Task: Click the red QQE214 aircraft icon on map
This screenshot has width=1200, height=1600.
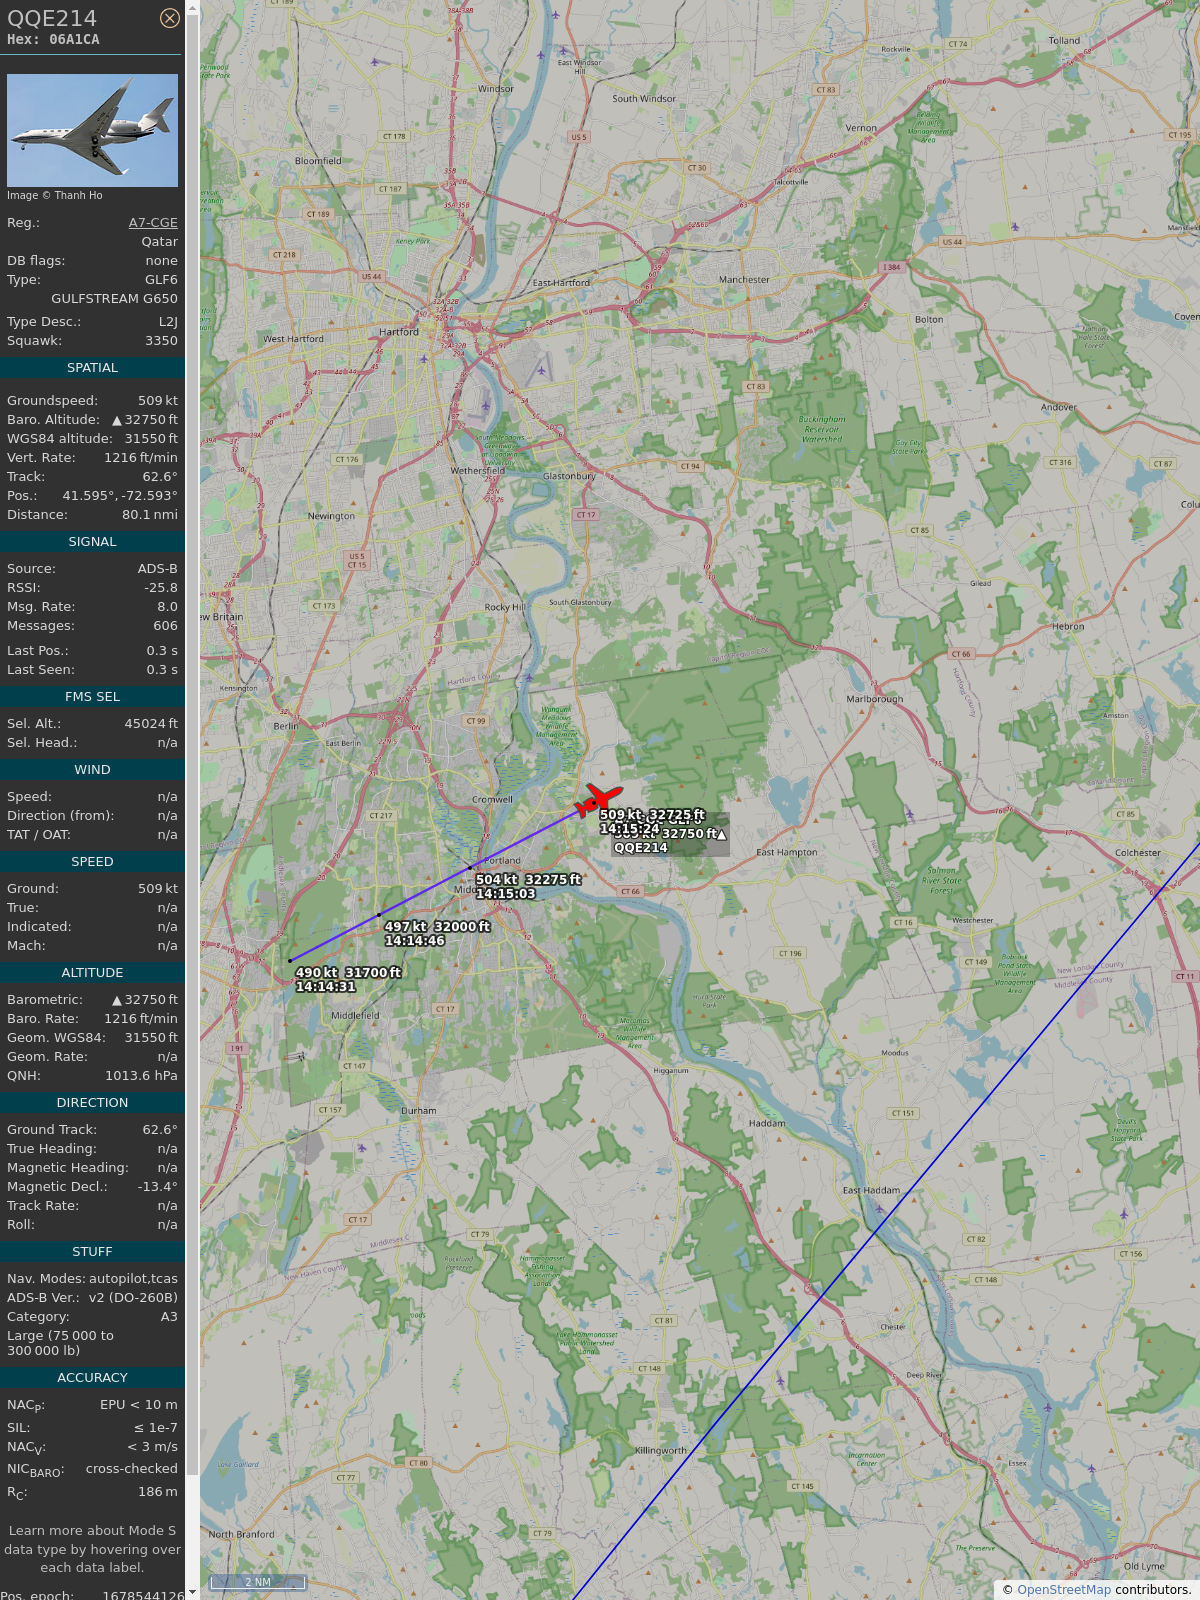Action: 597,801
